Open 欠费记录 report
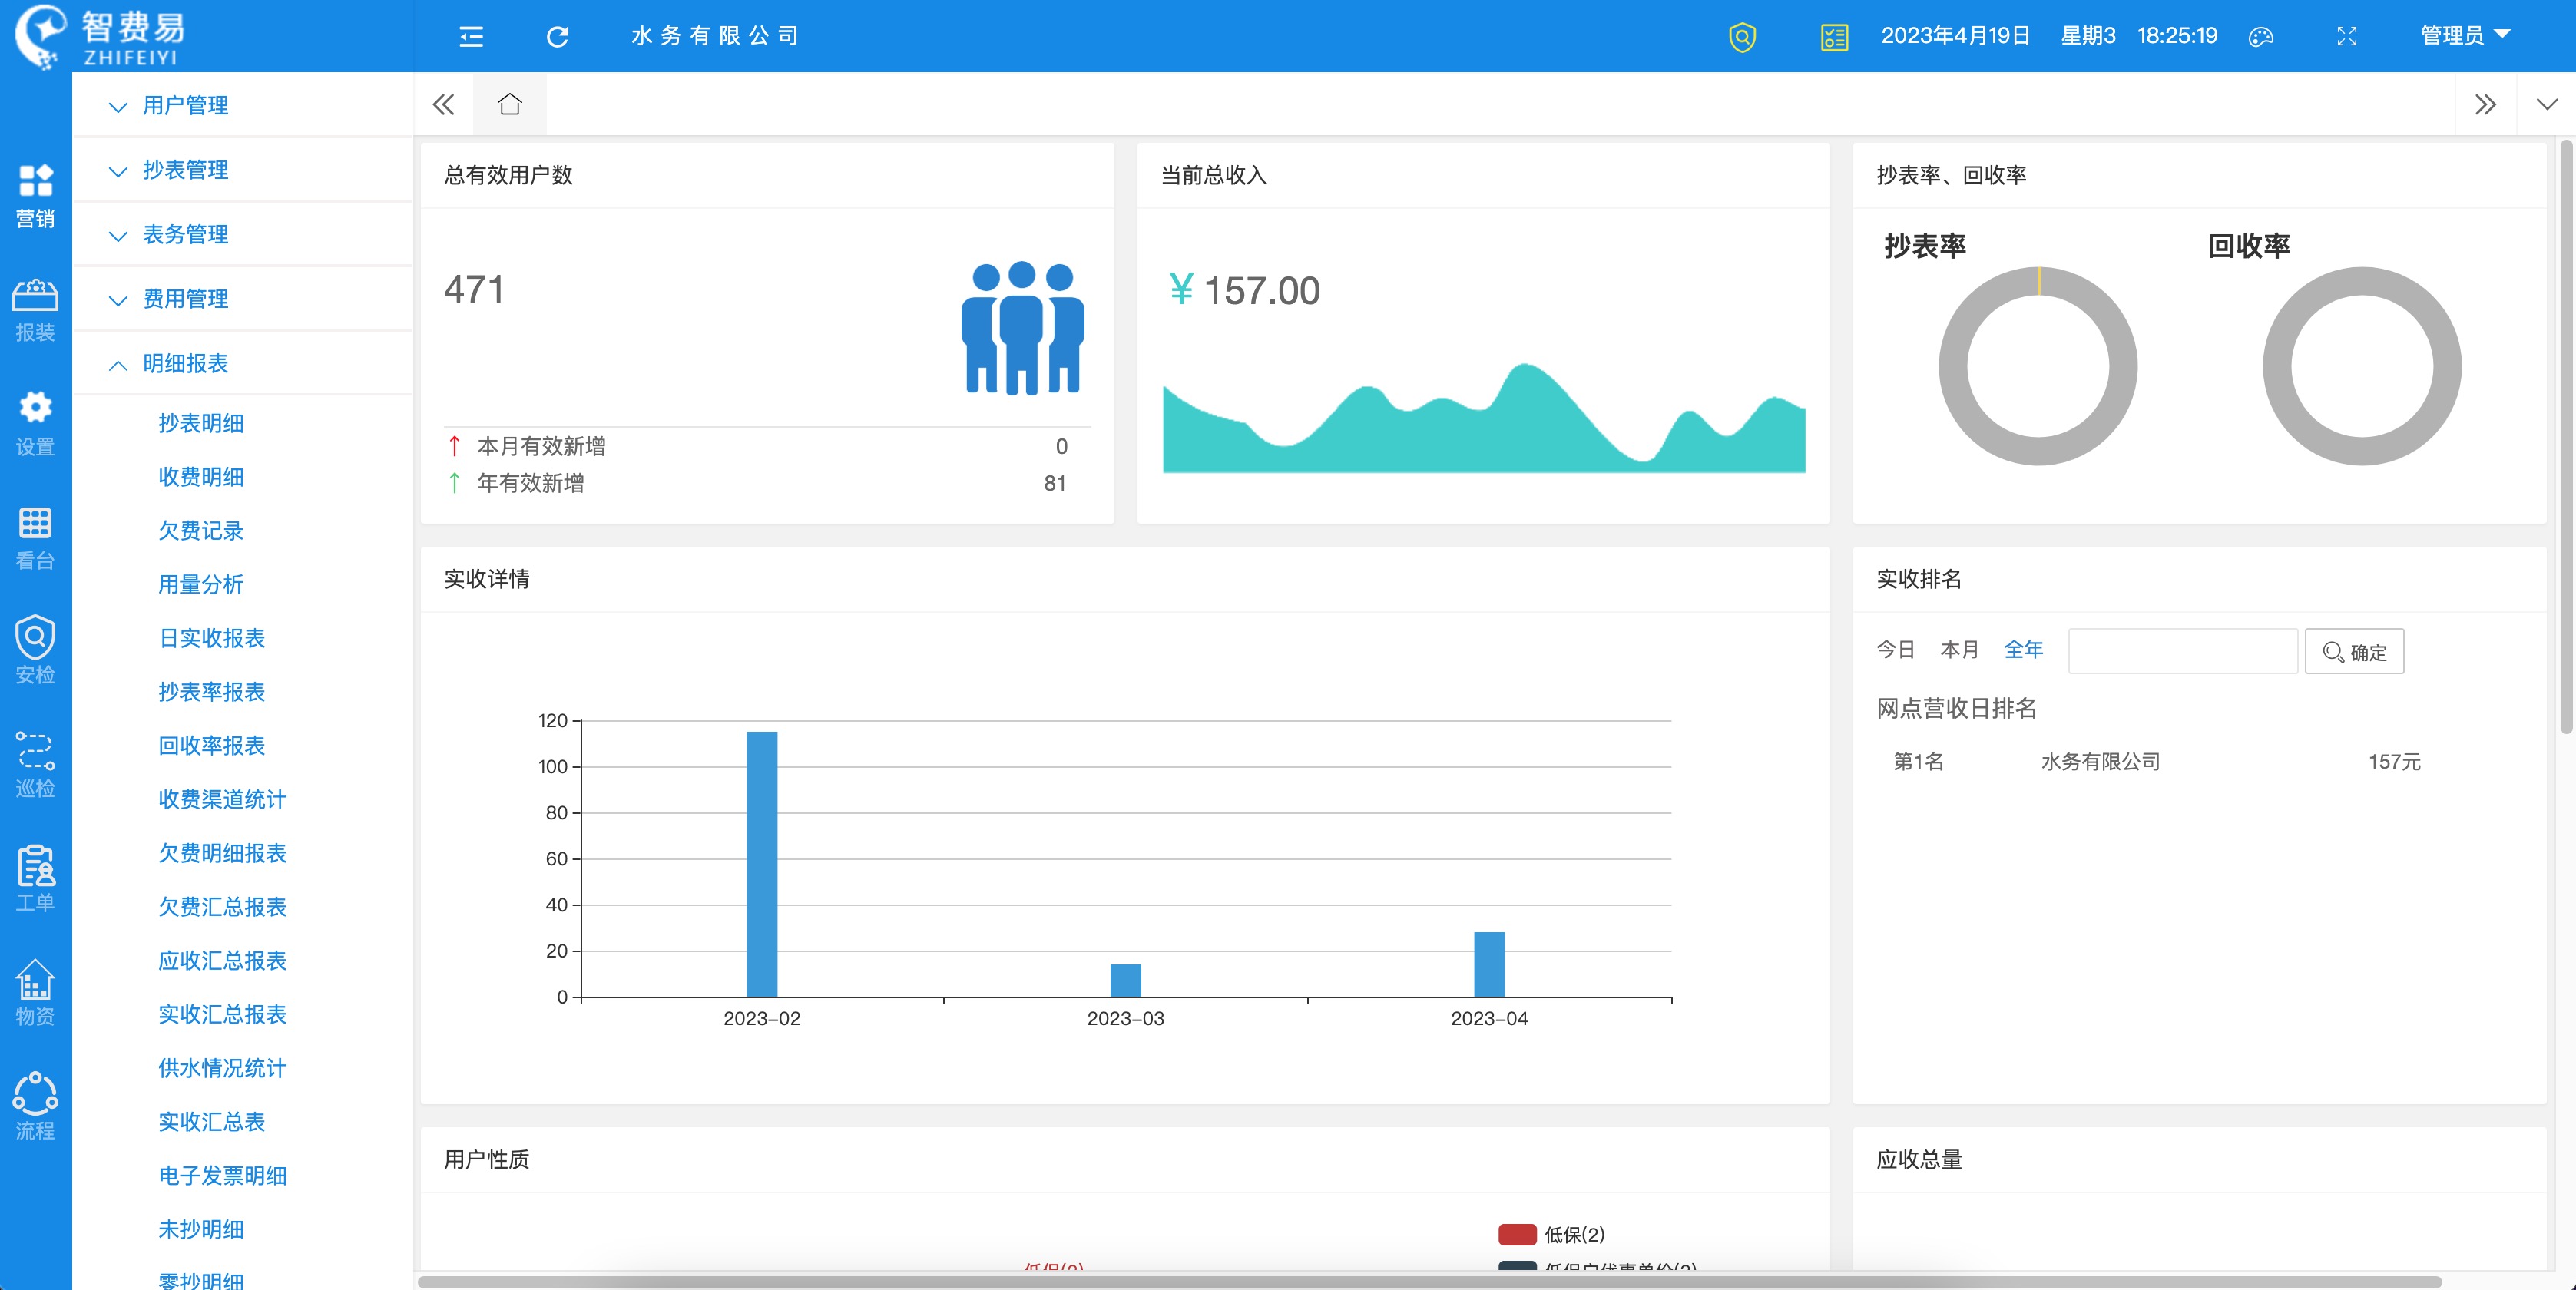This screenshot has height=1290, width=2576. [201, 531]
